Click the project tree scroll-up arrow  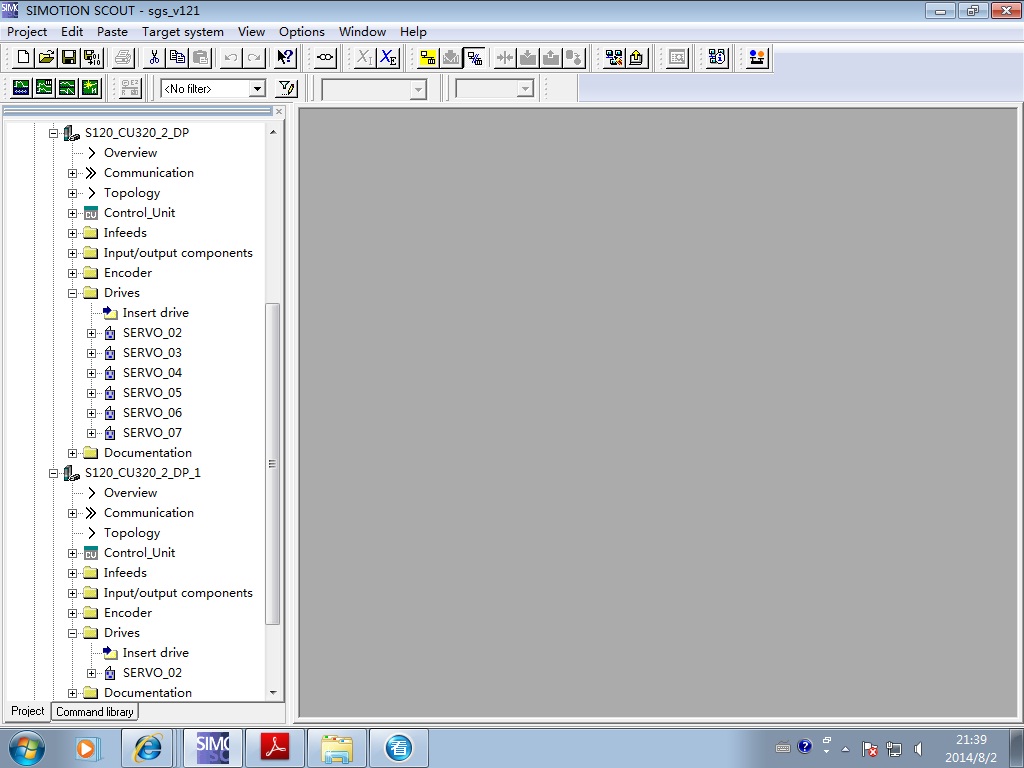click(x=273, y=132)
